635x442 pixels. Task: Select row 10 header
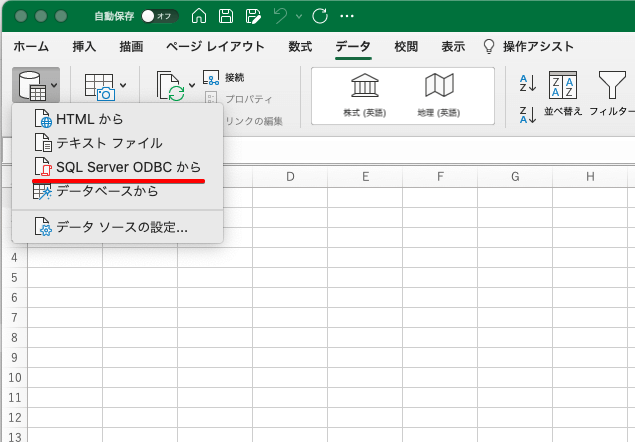tap(15, 378)
